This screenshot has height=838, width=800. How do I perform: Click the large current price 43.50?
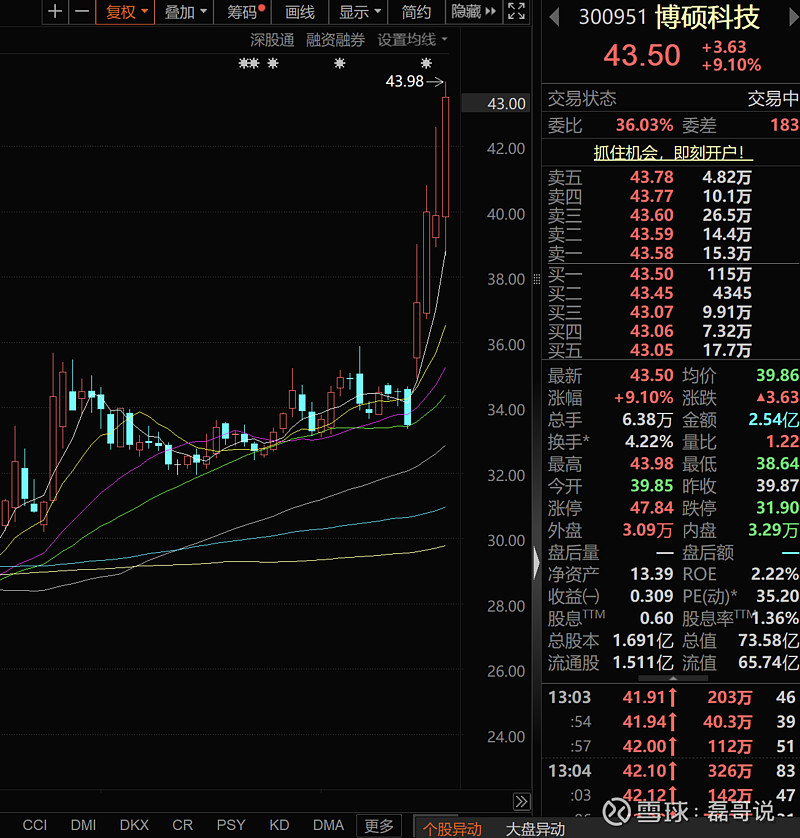[x=642, y=55]
